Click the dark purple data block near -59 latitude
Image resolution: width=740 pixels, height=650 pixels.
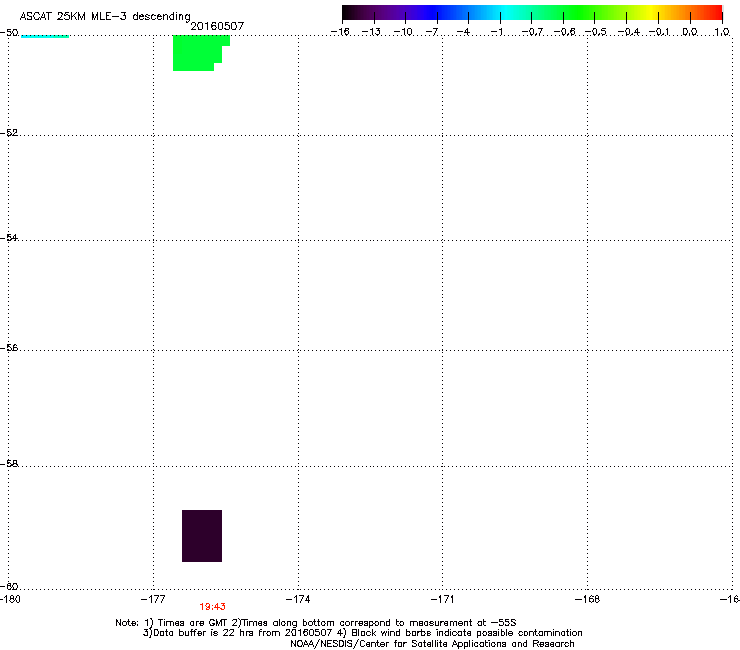202,536
